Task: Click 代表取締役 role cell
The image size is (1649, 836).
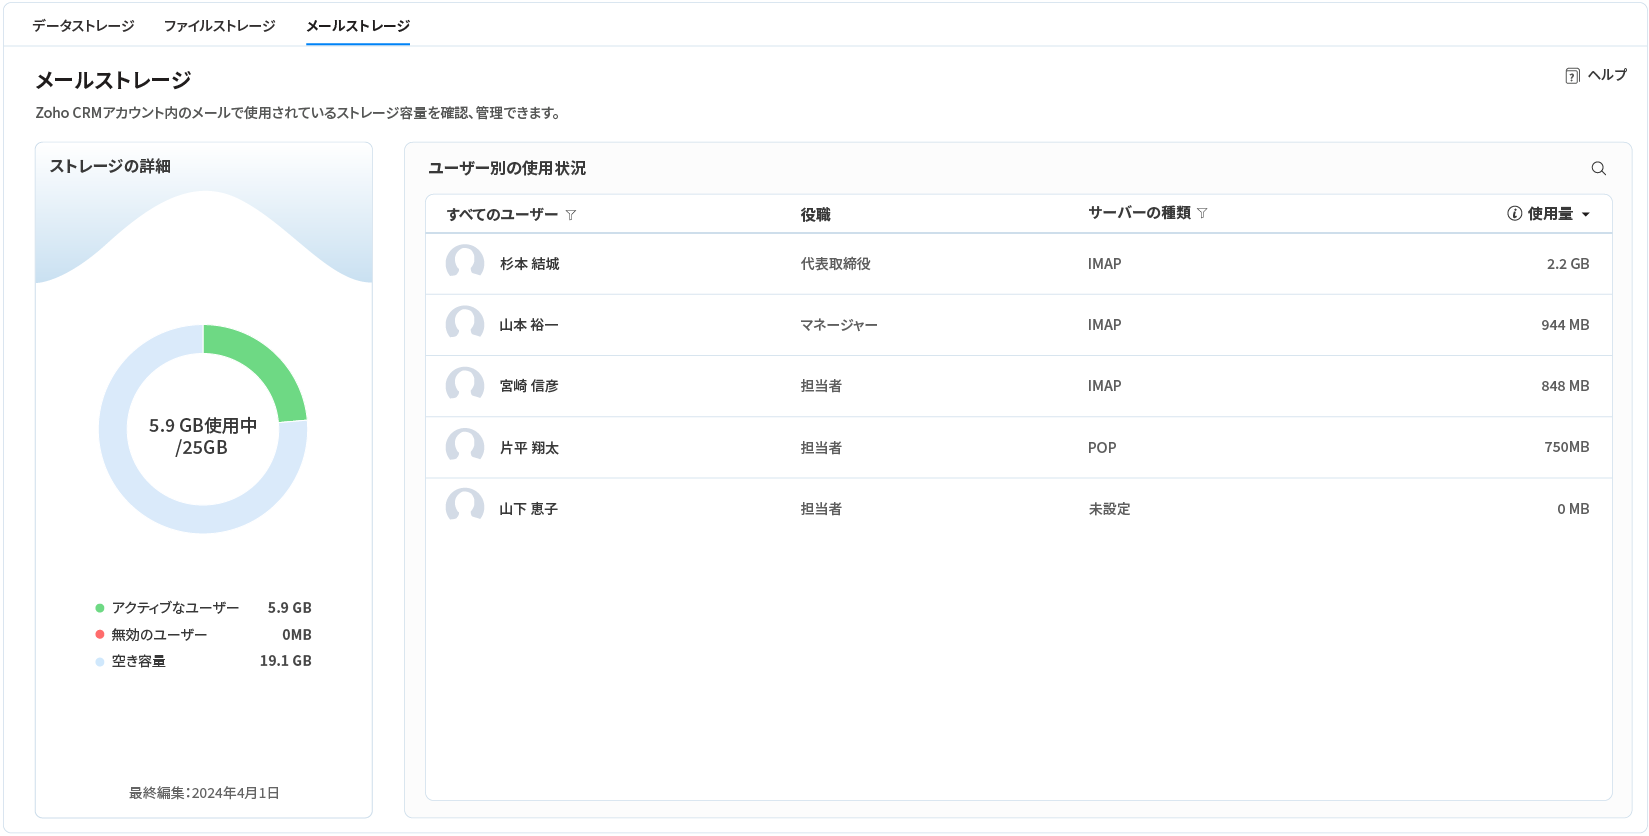Action: pyautogui.click(x=835, y=264)
